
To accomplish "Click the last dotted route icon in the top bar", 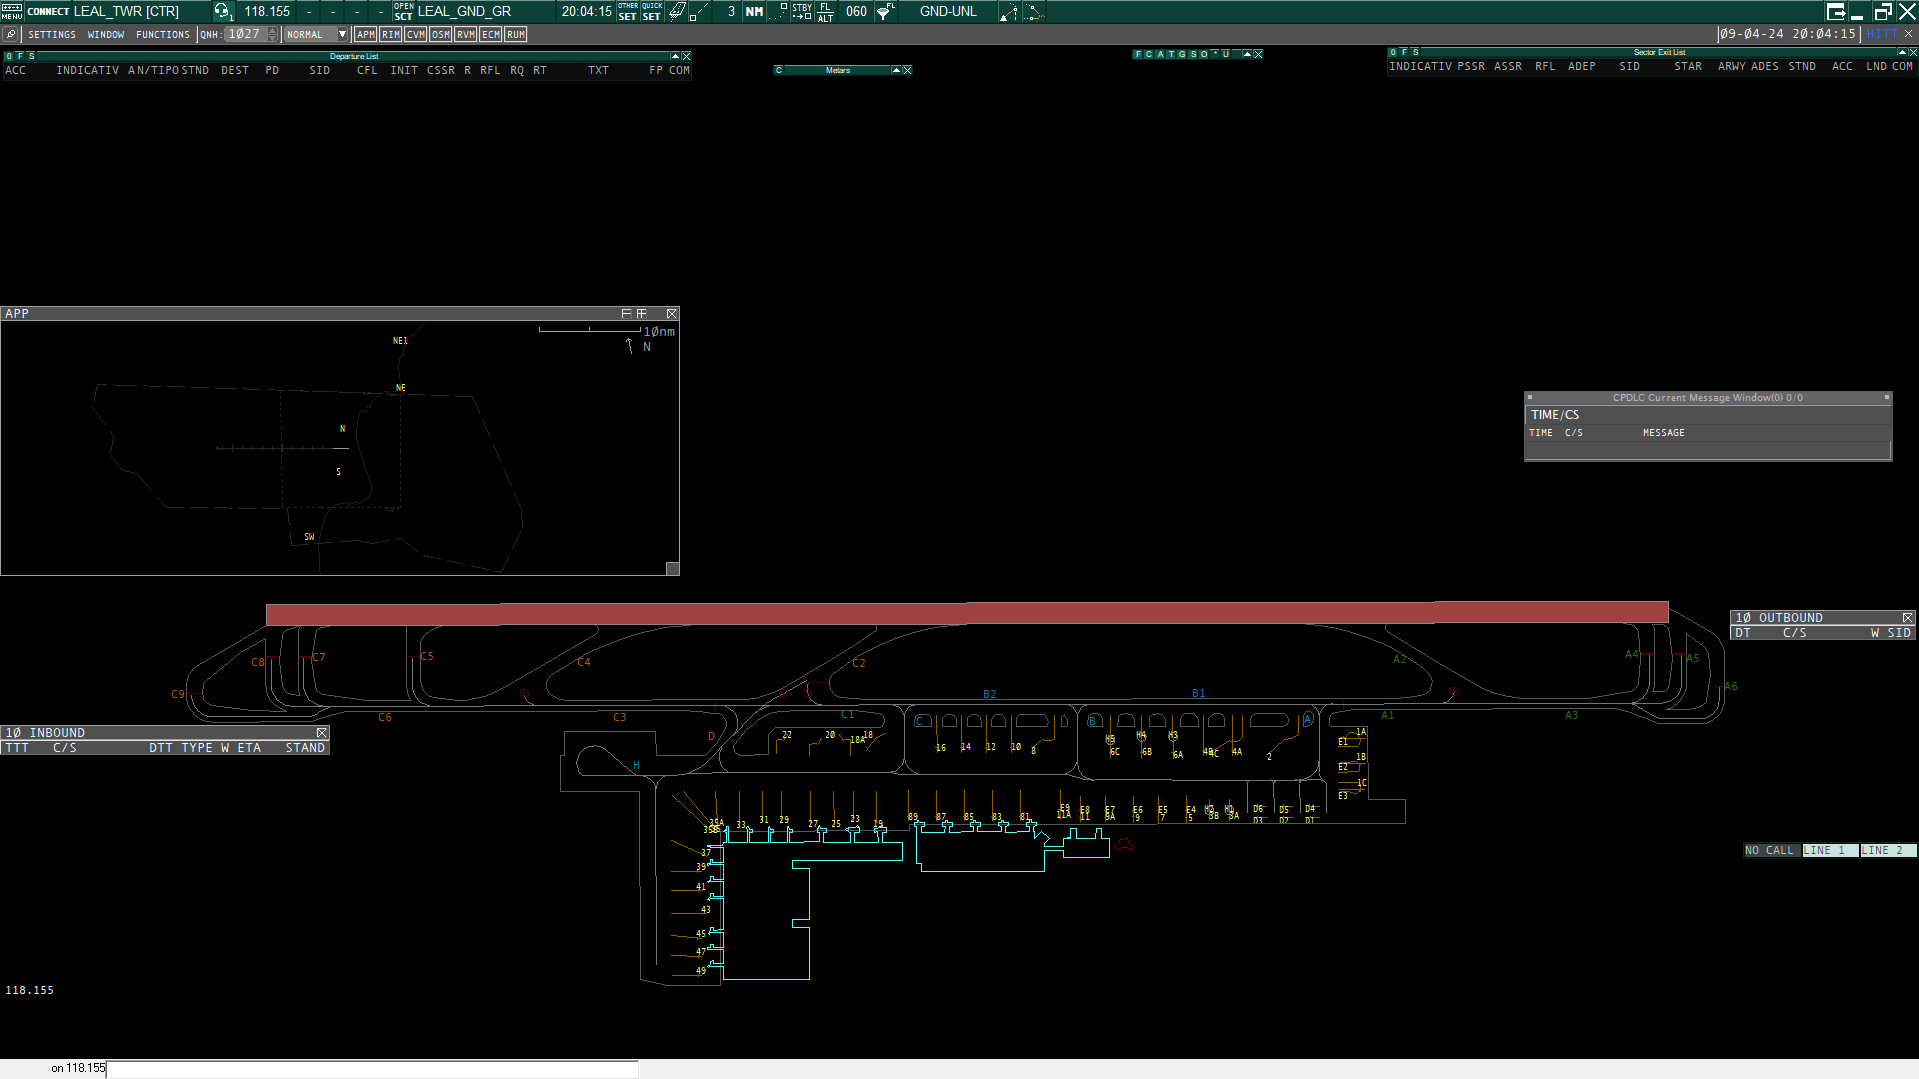I will 1034,11.
